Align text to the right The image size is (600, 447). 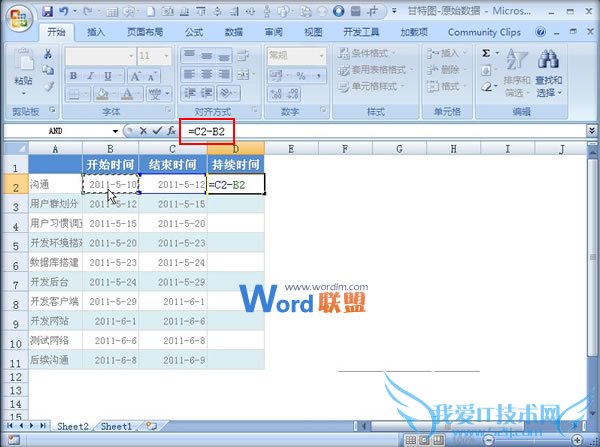coord(224,74)
